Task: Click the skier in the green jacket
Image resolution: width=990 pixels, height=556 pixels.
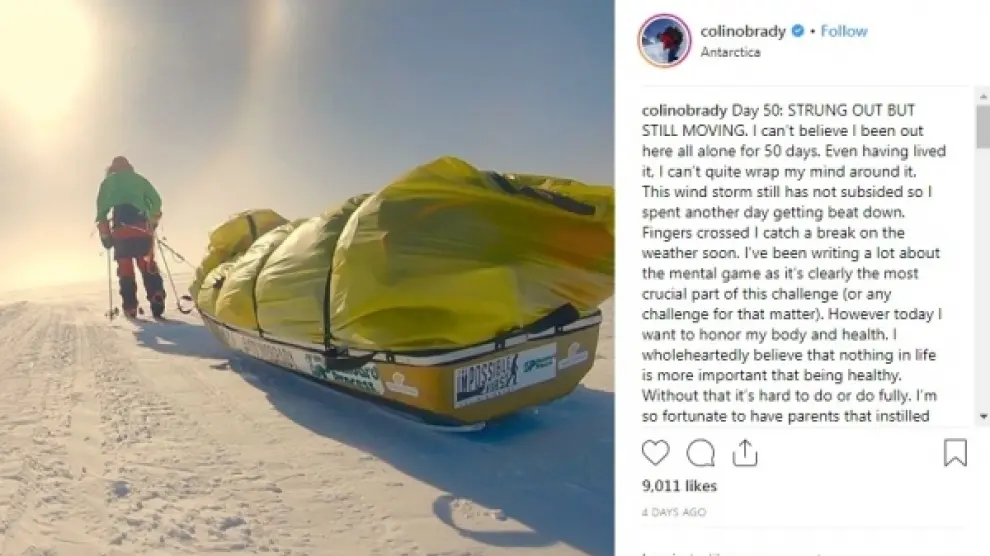Action: click(131, 237)
